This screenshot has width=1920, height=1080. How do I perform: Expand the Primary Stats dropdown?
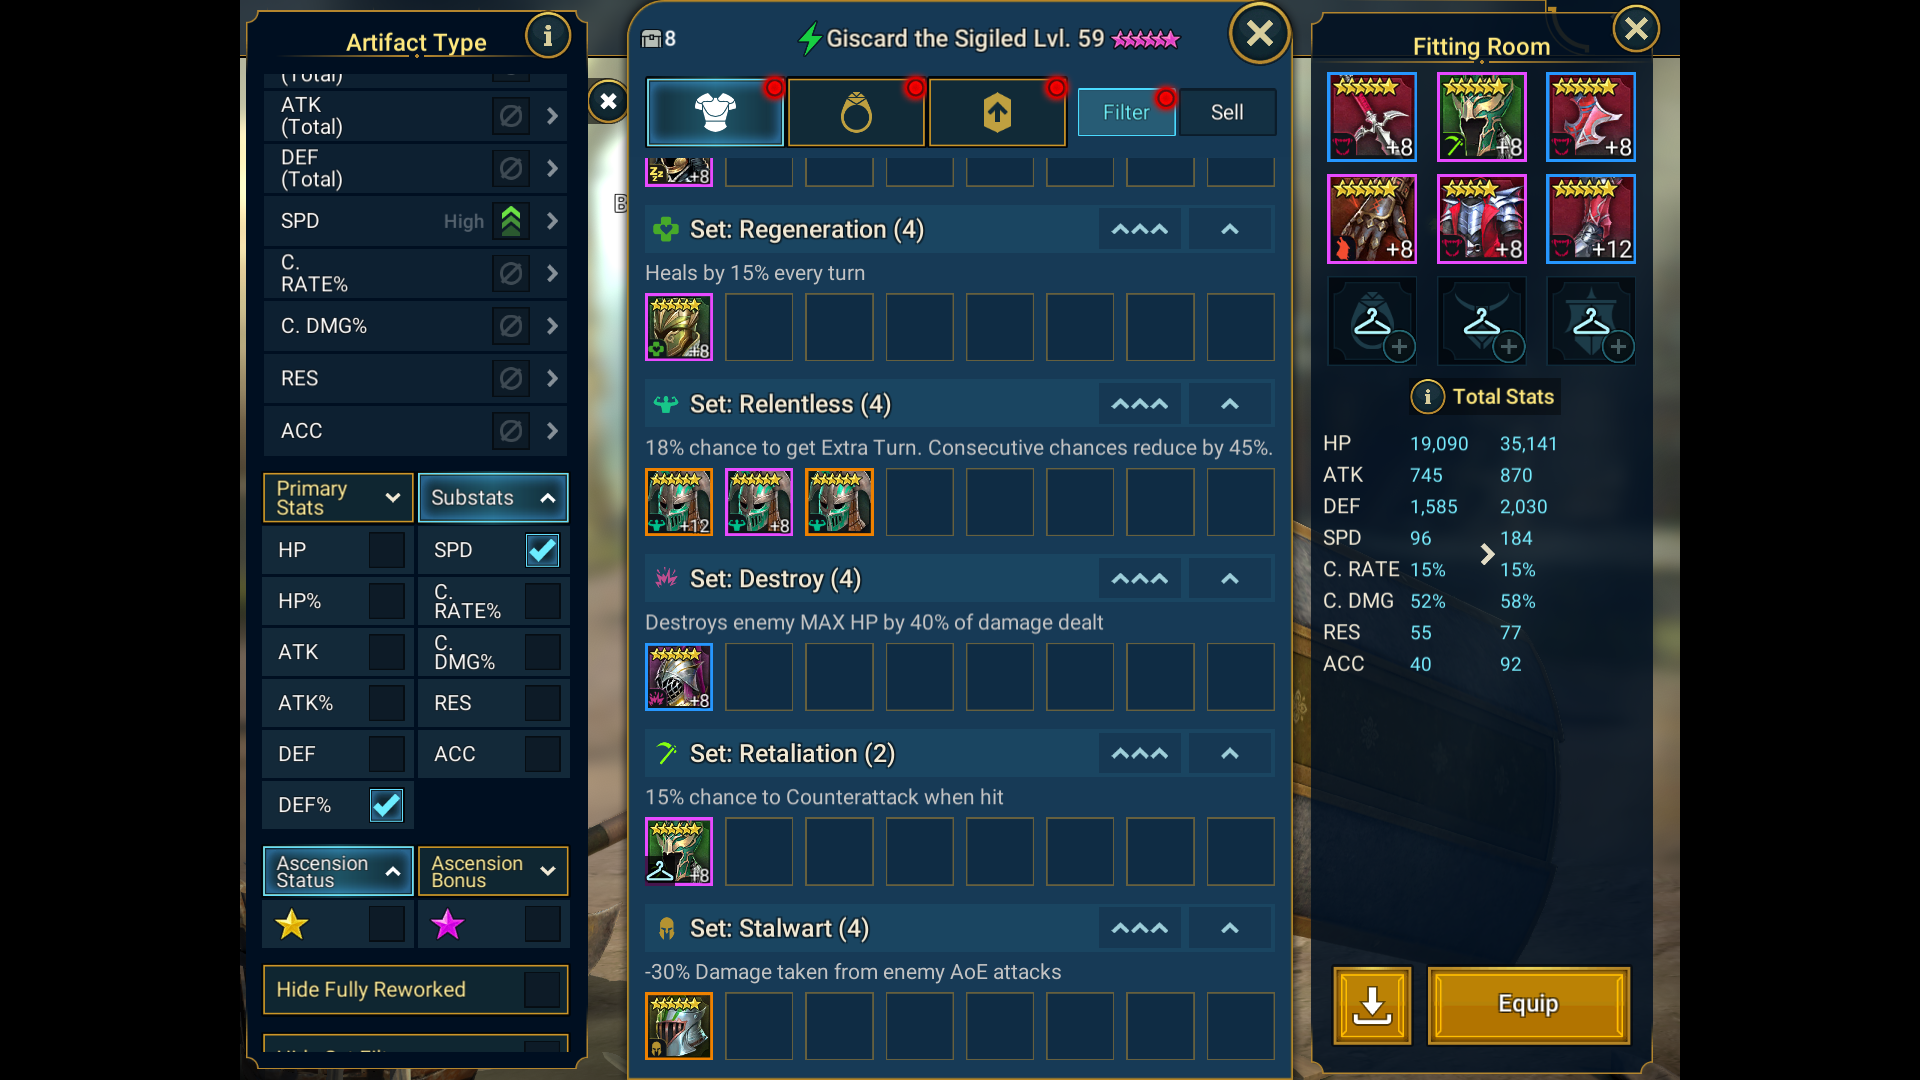pos(338,498)
